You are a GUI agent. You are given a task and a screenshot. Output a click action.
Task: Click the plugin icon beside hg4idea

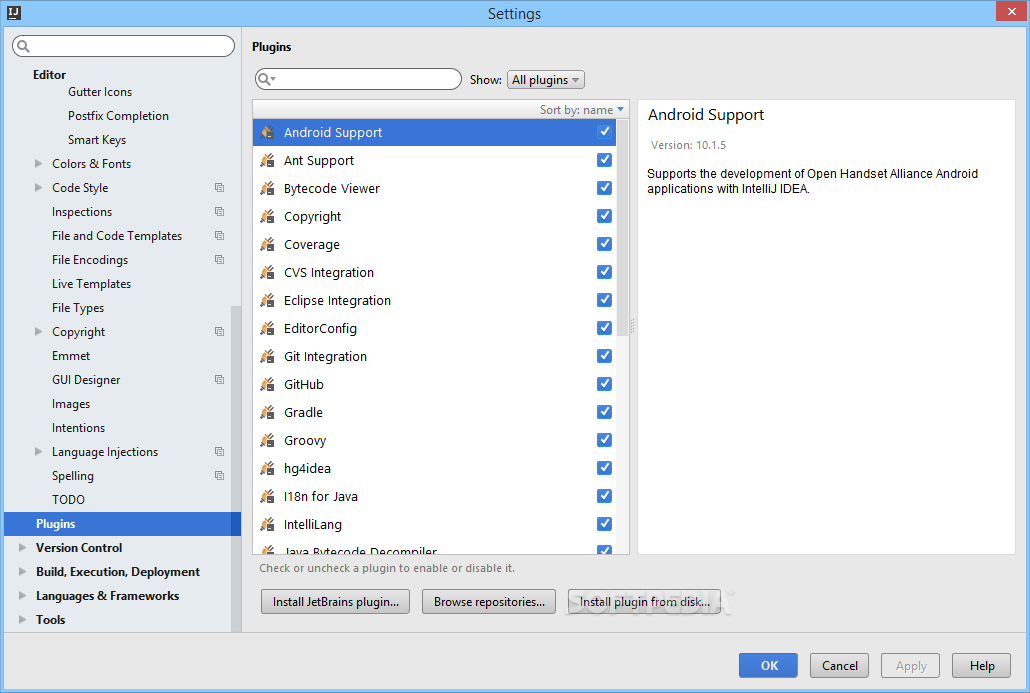point(267,468)
